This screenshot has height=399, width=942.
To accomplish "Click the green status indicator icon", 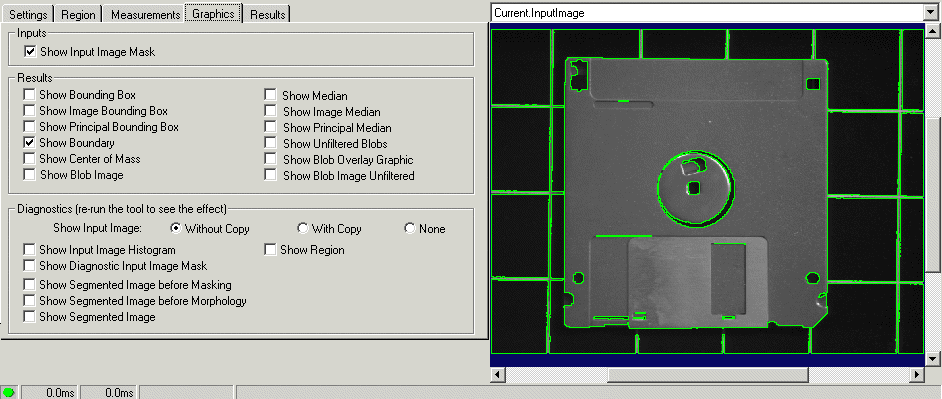I will 8,392.
